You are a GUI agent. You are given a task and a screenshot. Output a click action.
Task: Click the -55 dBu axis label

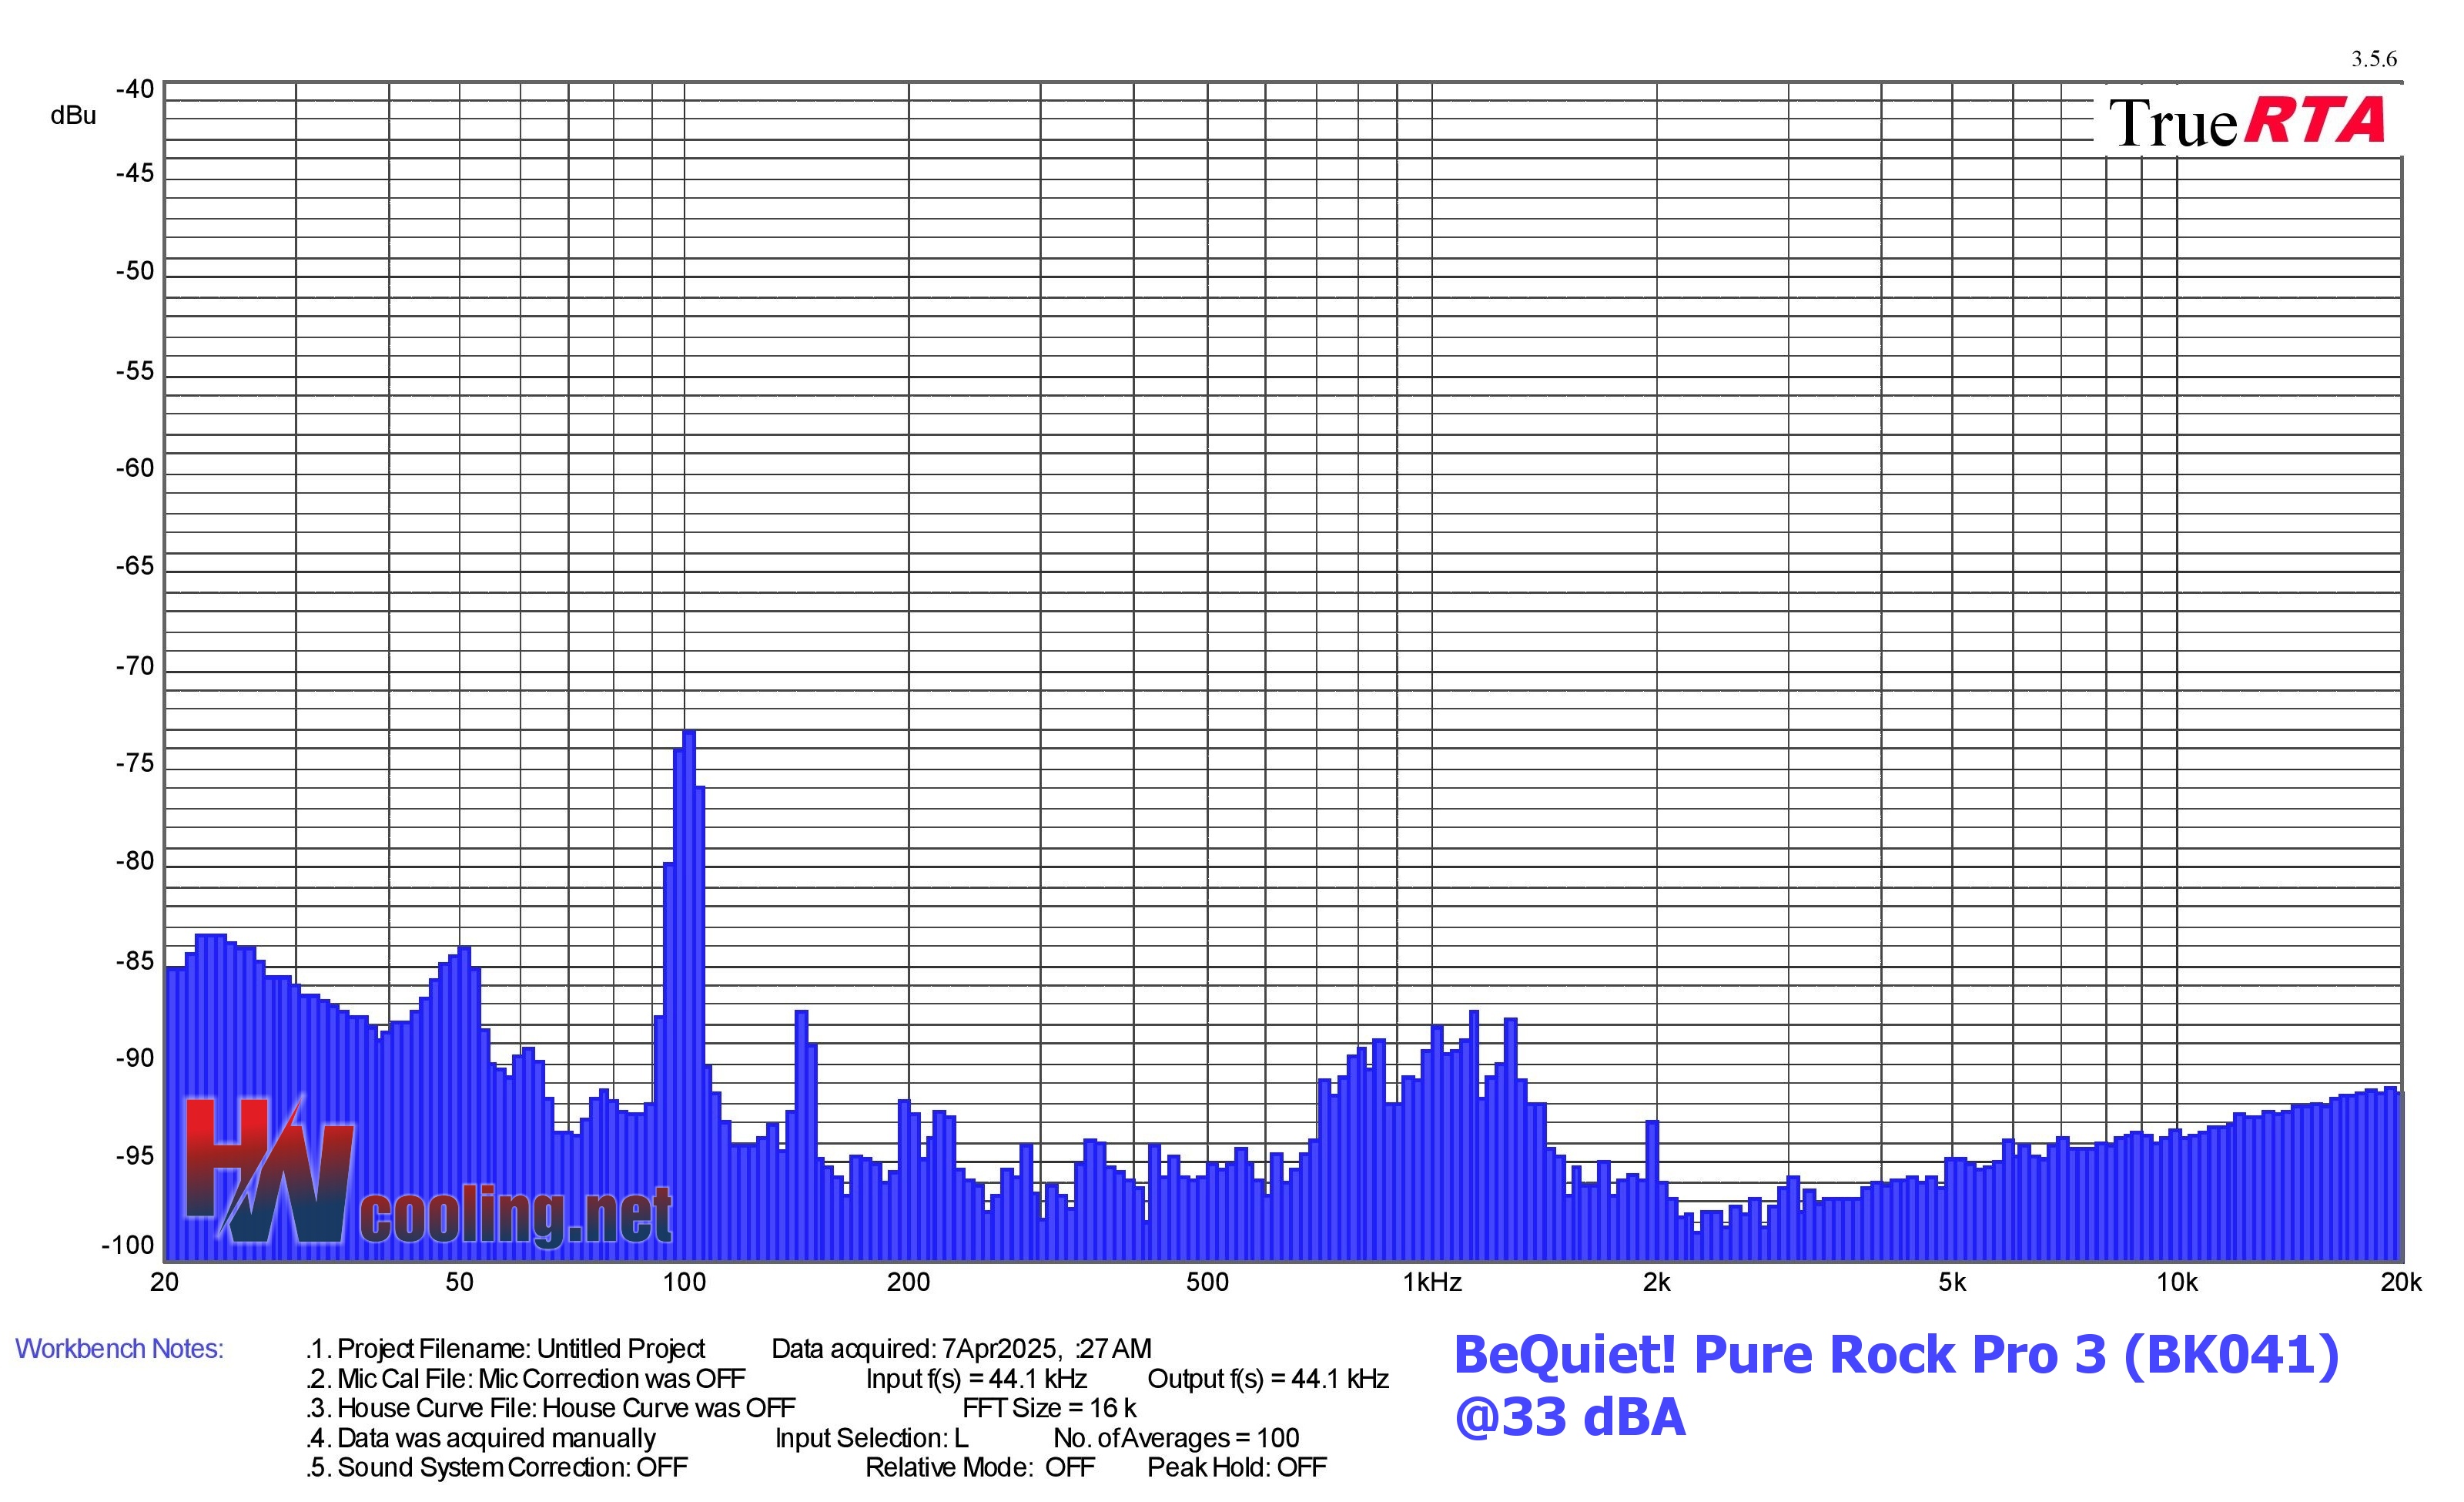click(x=135, y=372)
